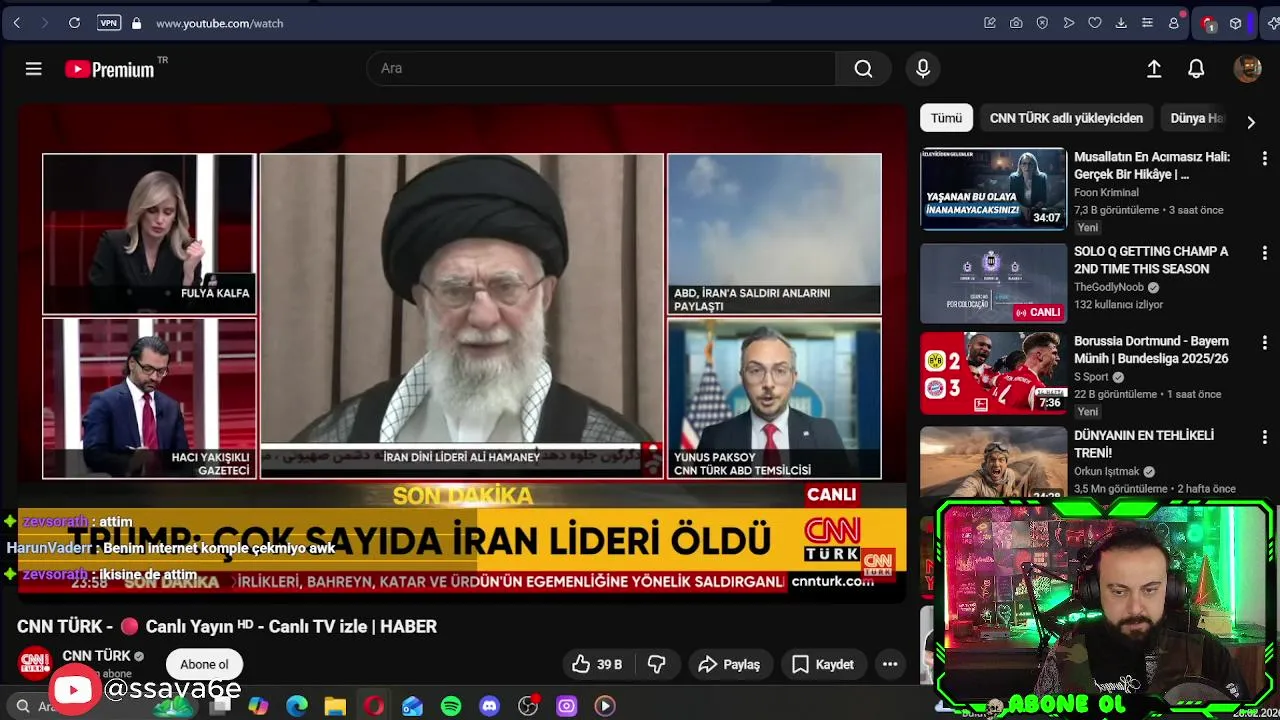Open Discord from the taskbar

[489, 706]
